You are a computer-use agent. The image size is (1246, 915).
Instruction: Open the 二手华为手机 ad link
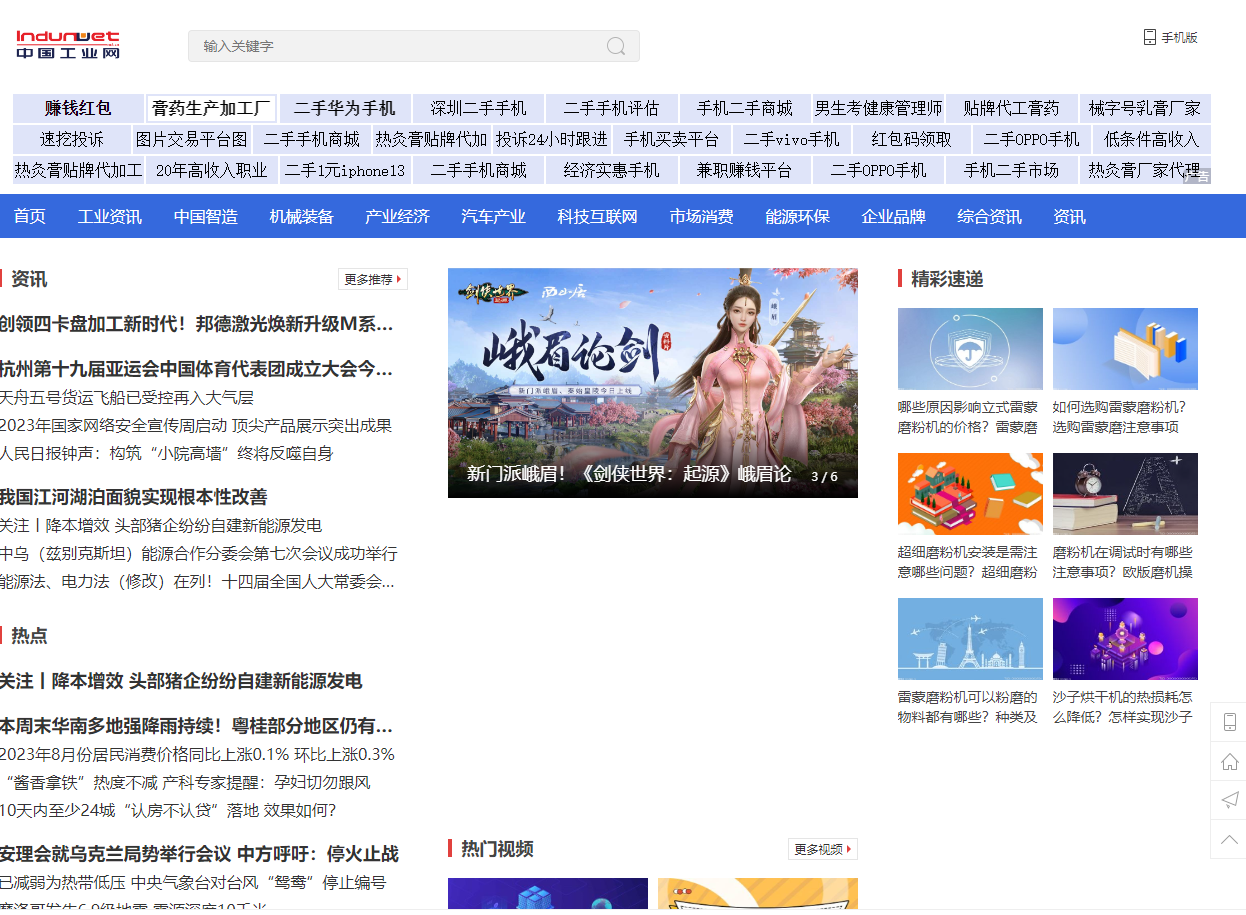(345, 109)
